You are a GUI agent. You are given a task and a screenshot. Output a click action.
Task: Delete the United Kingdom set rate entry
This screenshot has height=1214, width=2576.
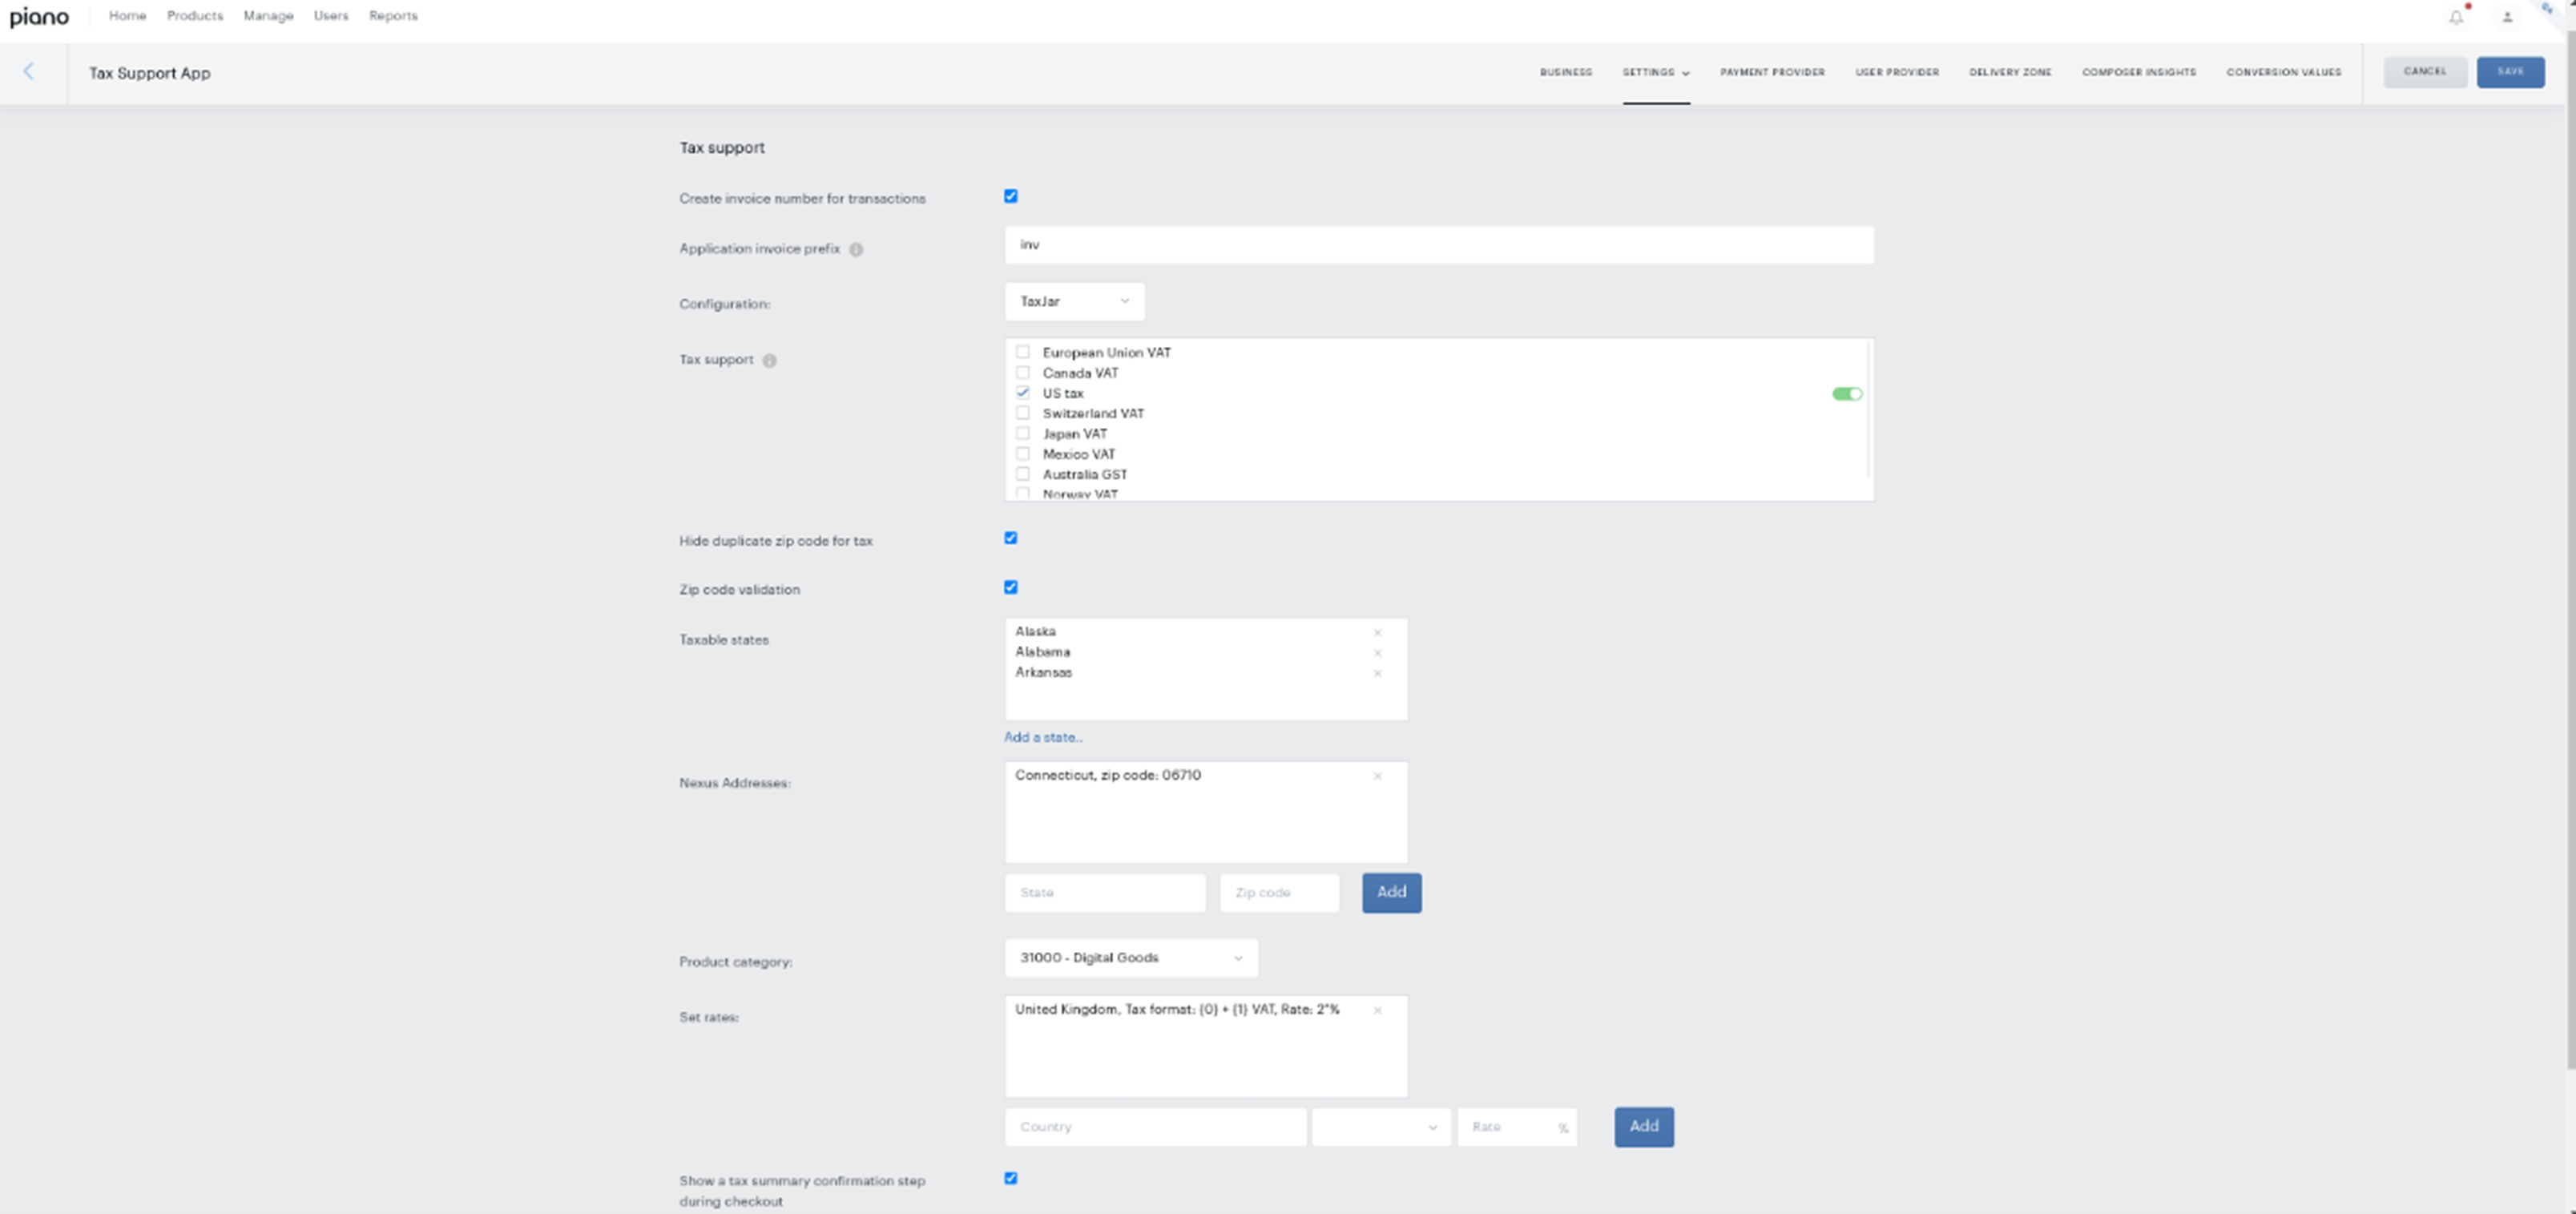[x=1377, y=1010]
